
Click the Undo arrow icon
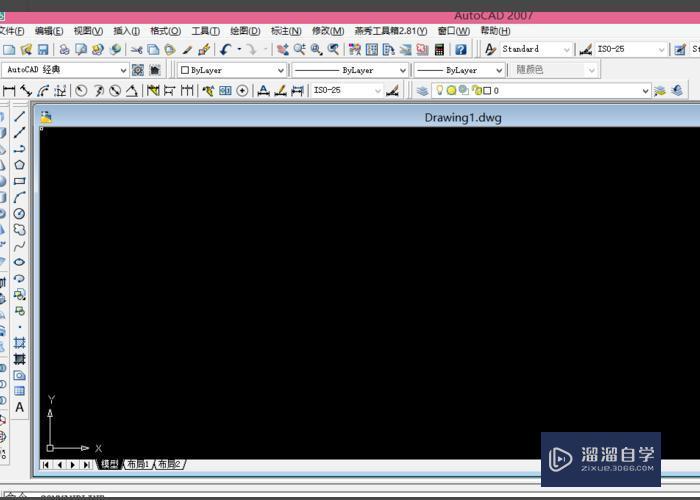226,49
